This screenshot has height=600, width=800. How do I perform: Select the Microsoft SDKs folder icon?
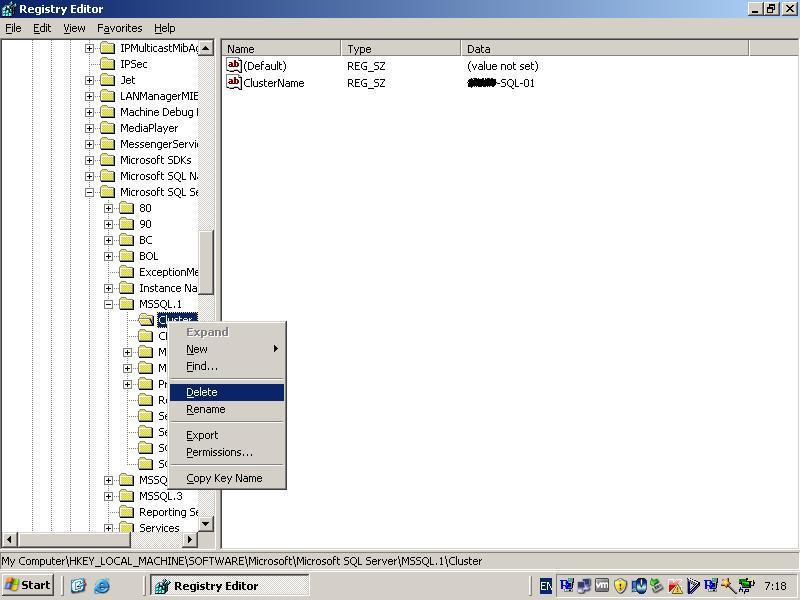click(108, 160)
